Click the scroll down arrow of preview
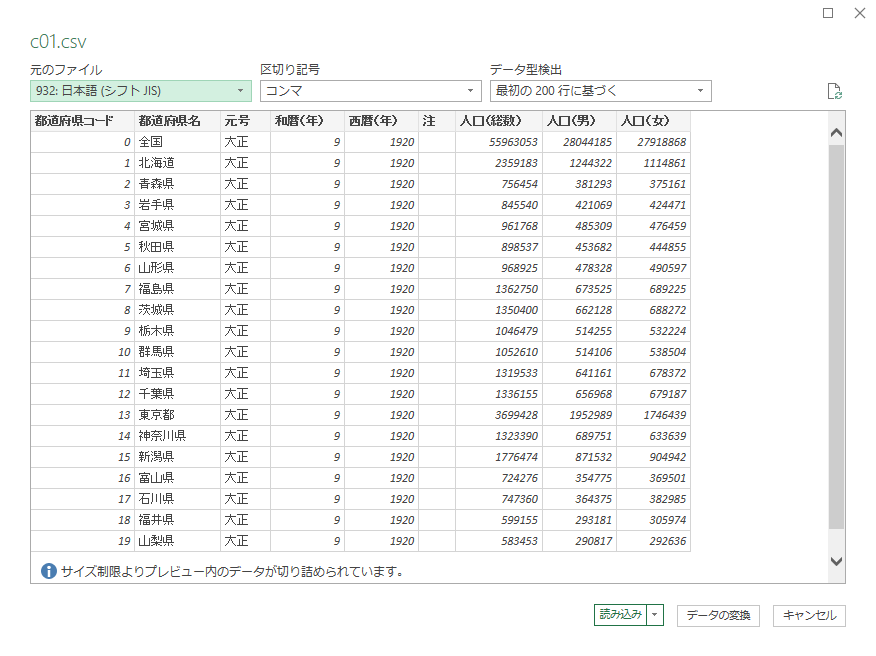Image resolution: width=876 pixels, height=656 pixels. (x=836, y=562)
